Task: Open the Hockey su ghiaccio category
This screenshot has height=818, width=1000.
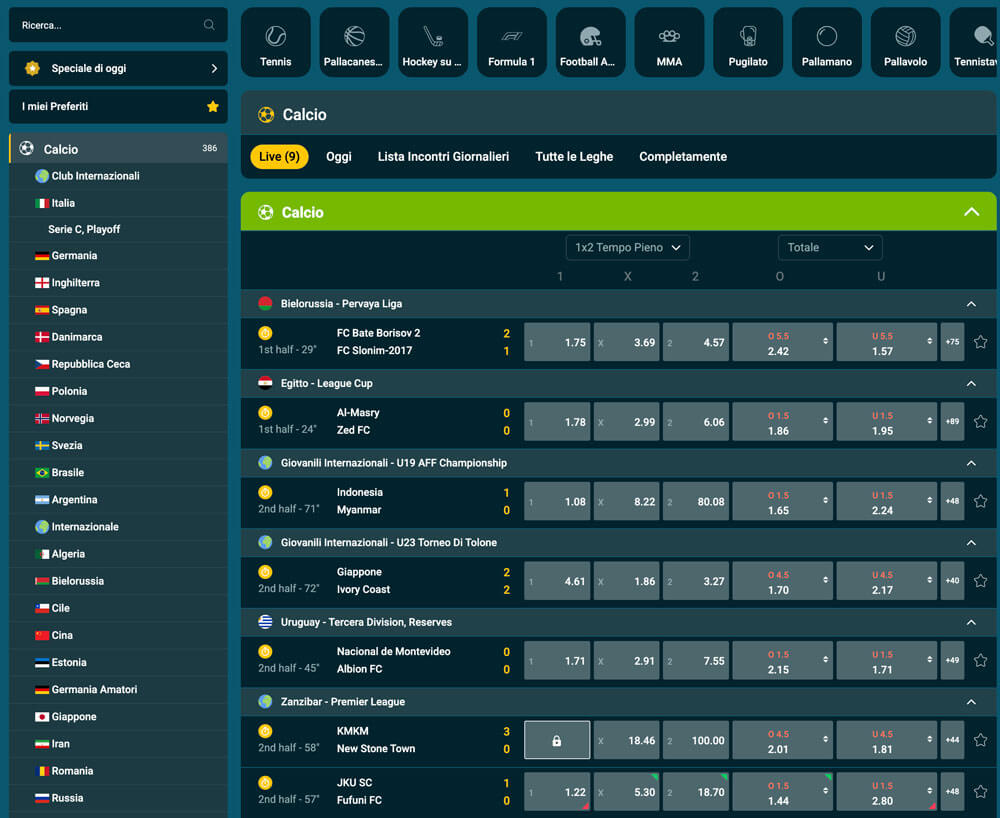Action: coord(432,43)
